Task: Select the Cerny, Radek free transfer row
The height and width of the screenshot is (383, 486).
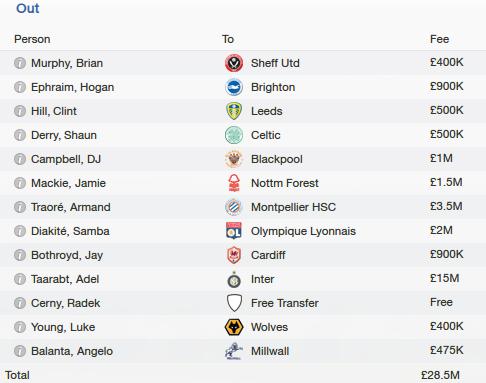Action: (243, 303)
